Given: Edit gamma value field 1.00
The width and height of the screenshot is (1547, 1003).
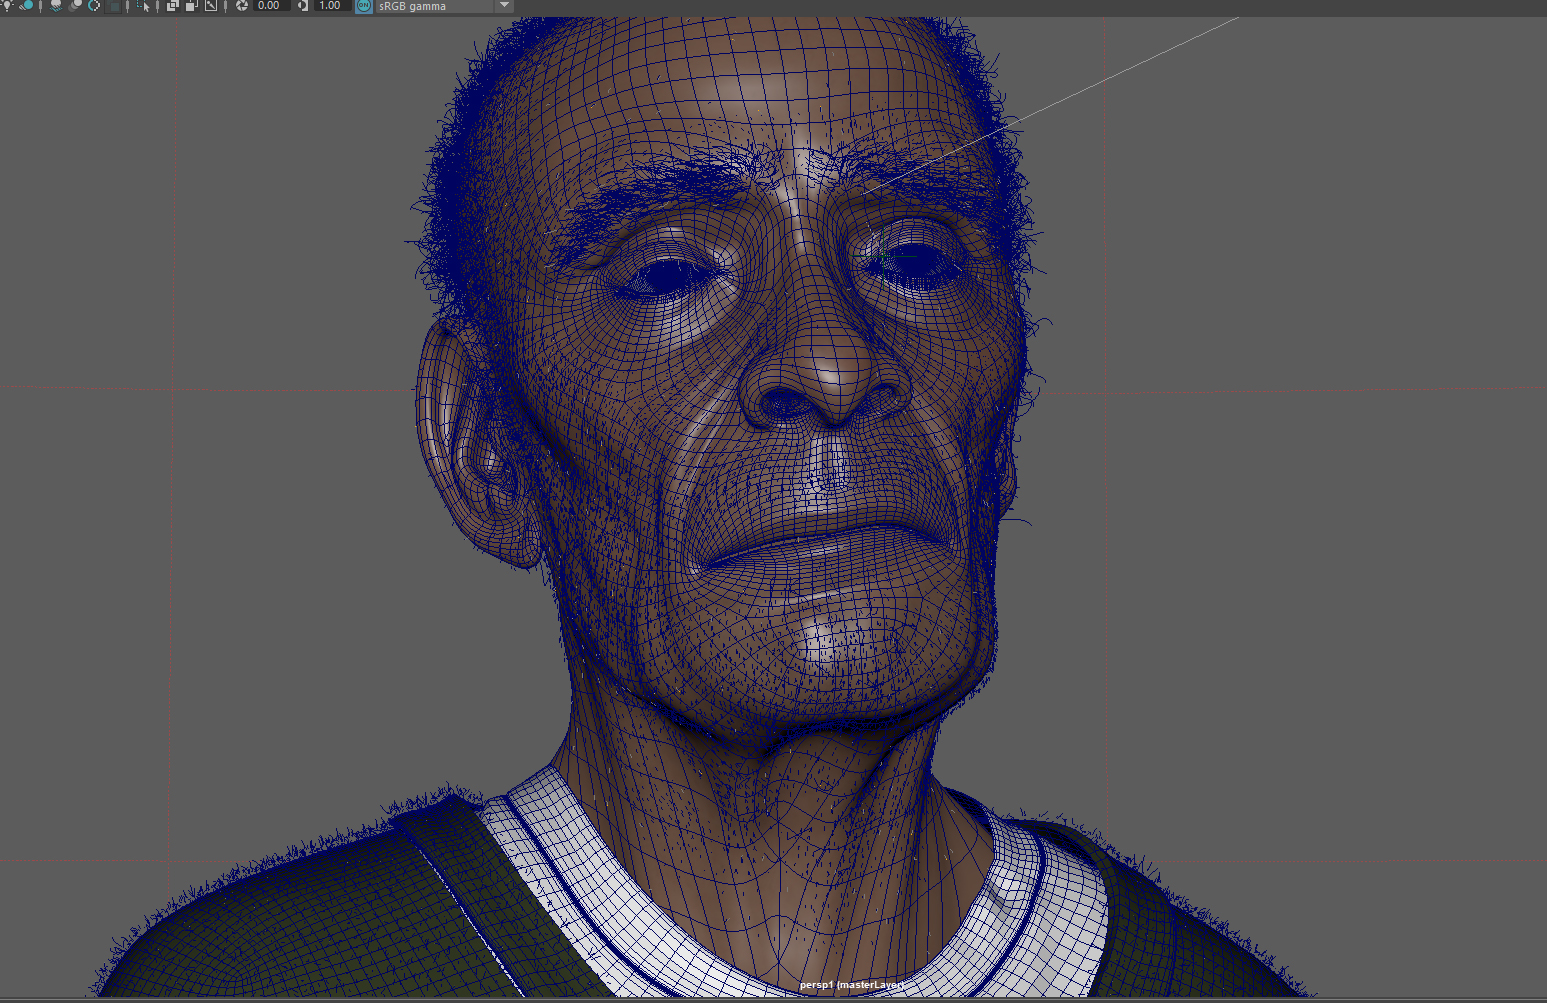Looking at the screenshot, I should [331, 5].
